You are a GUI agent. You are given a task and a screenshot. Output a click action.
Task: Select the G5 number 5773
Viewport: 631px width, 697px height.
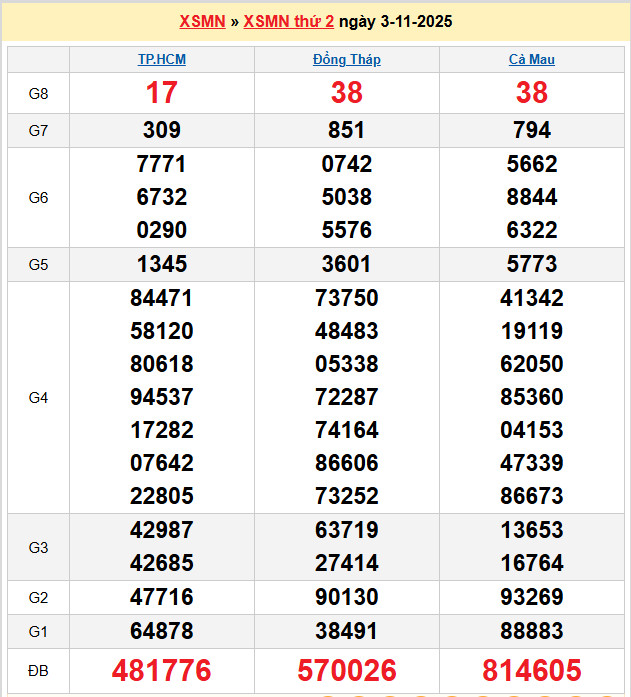(x=531, y=264)
